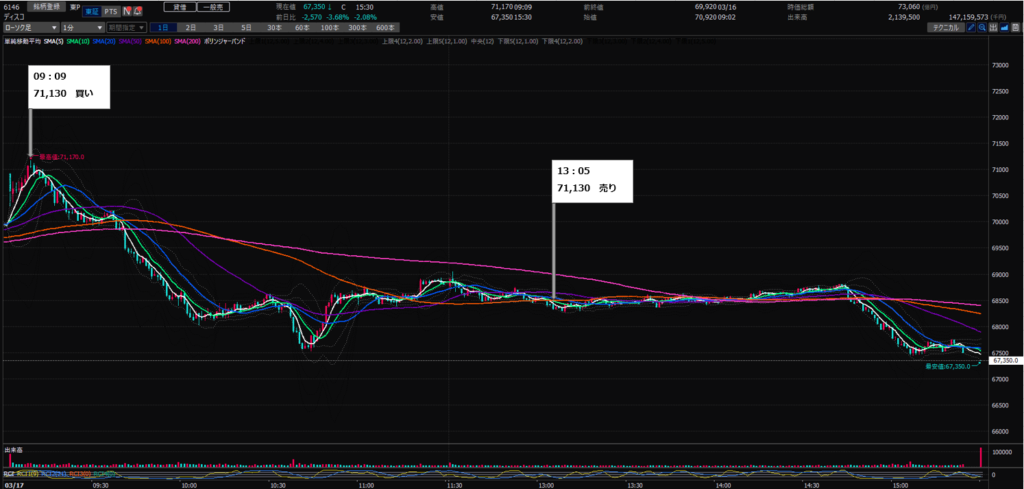This screenshot has width=1024, height=489.
Task: Click the magnifier zoom icon
Action: click(x=982, y=27)
